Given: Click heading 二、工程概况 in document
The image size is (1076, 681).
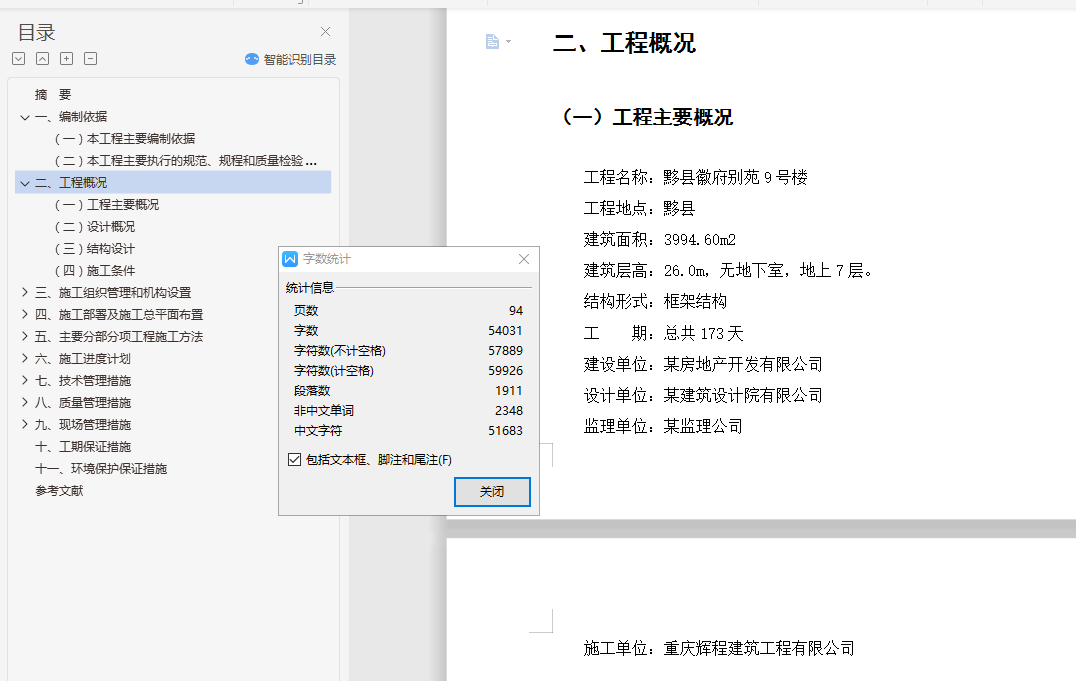Looking at the screenshot, I should click(624, 43).
